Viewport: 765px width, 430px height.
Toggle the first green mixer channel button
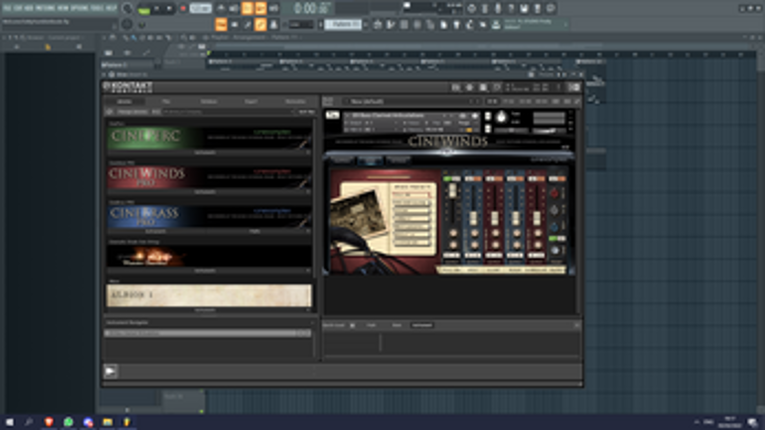click(452, 179)
